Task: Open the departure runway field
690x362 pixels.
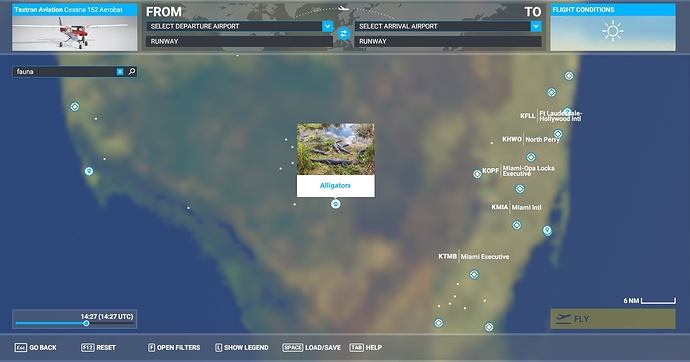Action: tap(239, 41)
